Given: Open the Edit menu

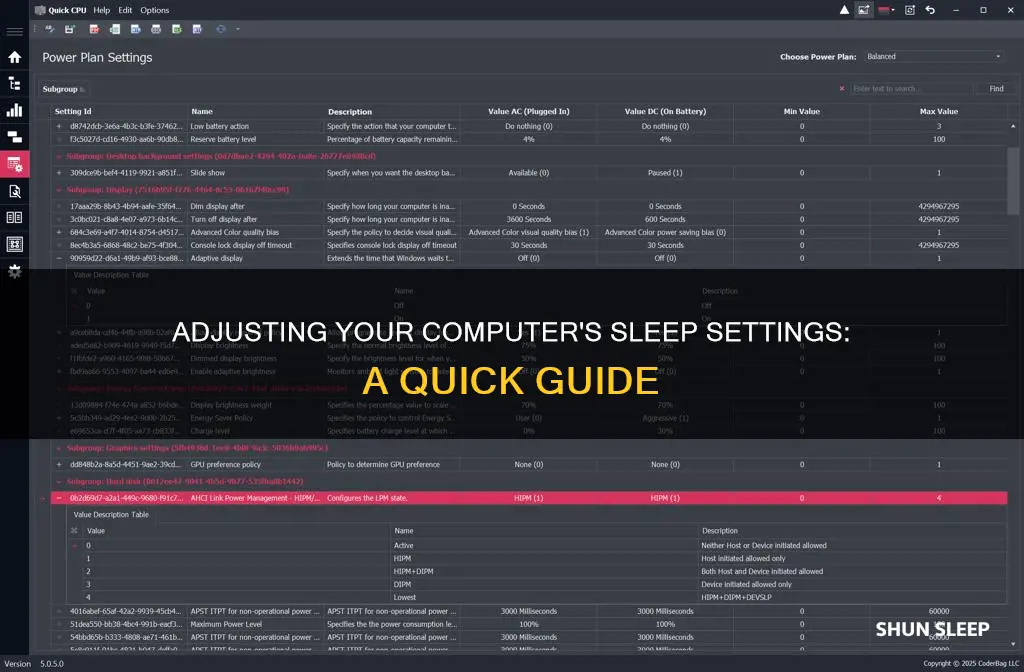Looking at the screenshot, I should (x=125, y=10).
